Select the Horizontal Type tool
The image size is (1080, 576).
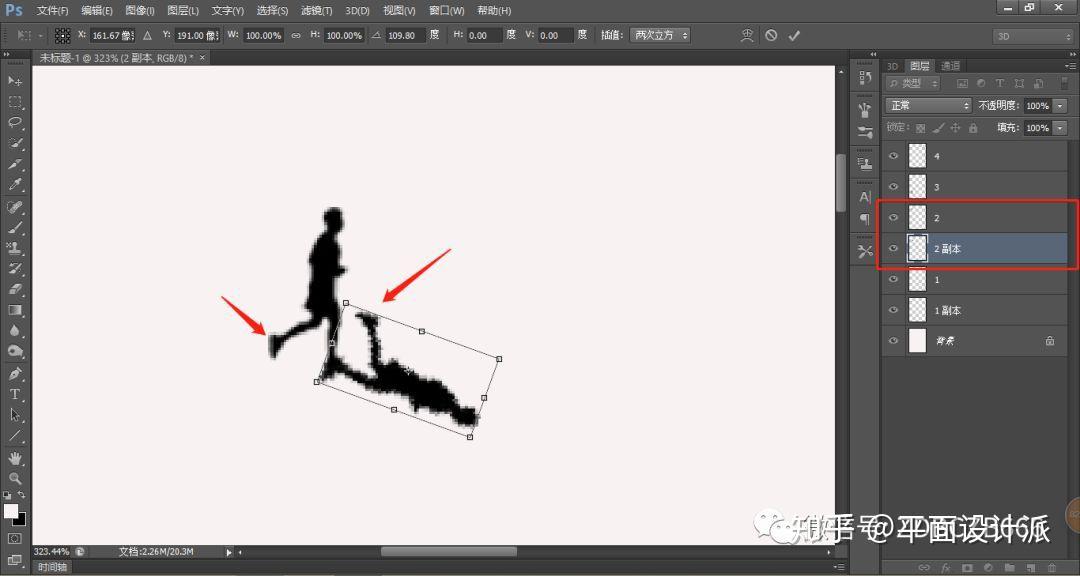coord(14,394)
